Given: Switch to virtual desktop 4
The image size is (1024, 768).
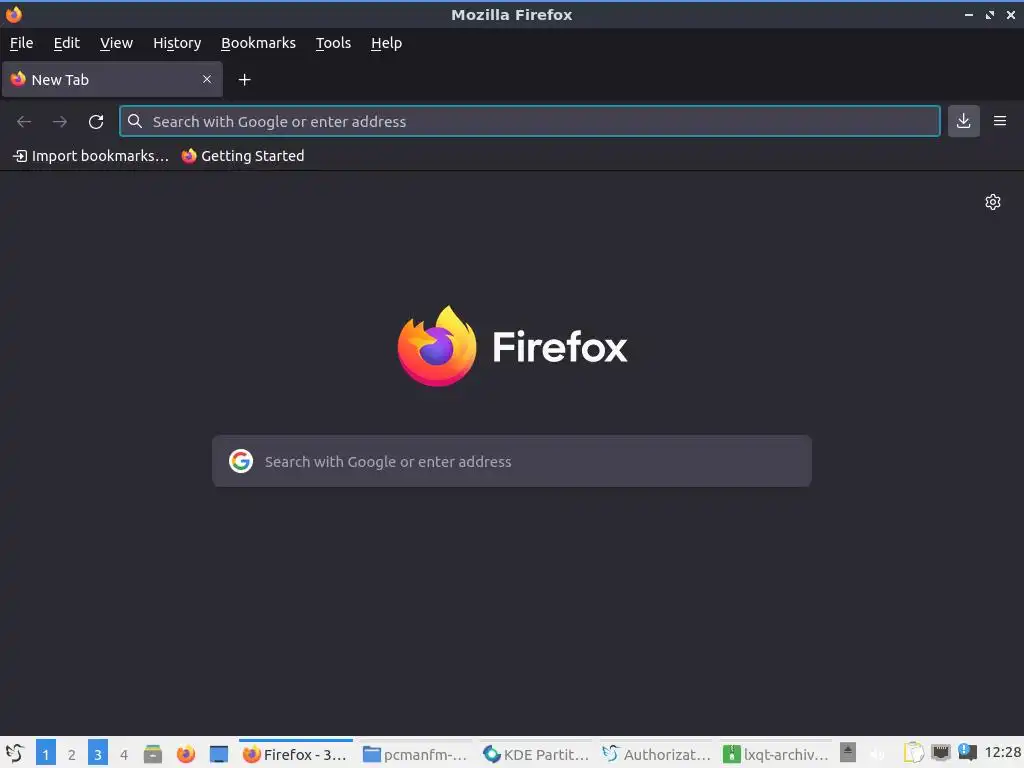Looking at the screenshot, I should tap(124, 754).
